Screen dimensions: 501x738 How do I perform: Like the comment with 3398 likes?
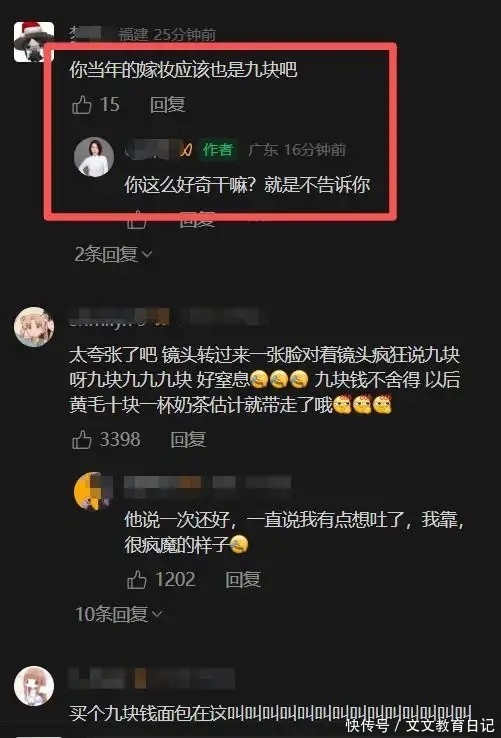pyautogui.click(x=81, y=440)
